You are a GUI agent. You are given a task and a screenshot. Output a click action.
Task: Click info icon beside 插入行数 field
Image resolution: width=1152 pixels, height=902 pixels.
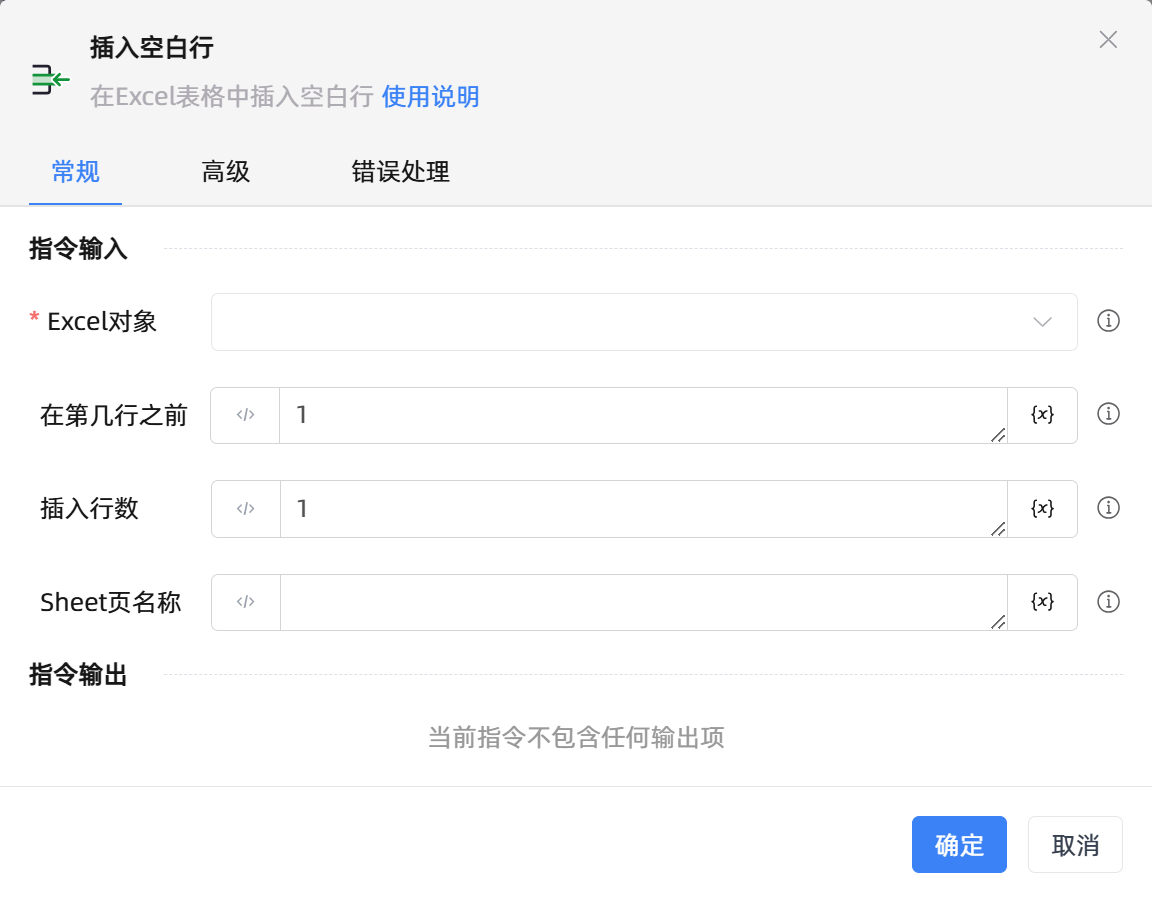point(1108,508)
